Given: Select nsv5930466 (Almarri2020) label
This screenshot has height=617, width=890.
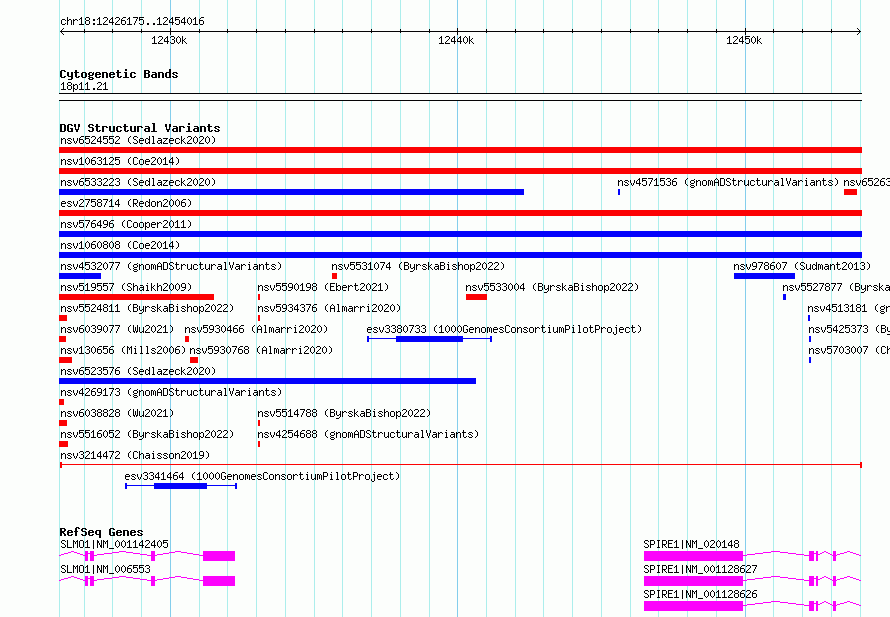Looking at the screenshot, I should click(256, 329).
